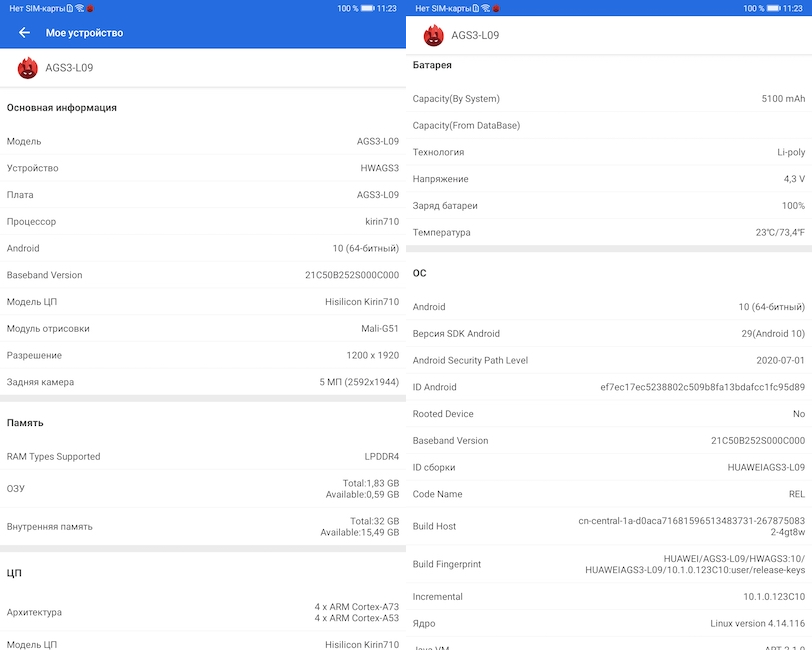Tap the Wi-Fi icon in the right status bar
The image size is (812, 650).
485,8
